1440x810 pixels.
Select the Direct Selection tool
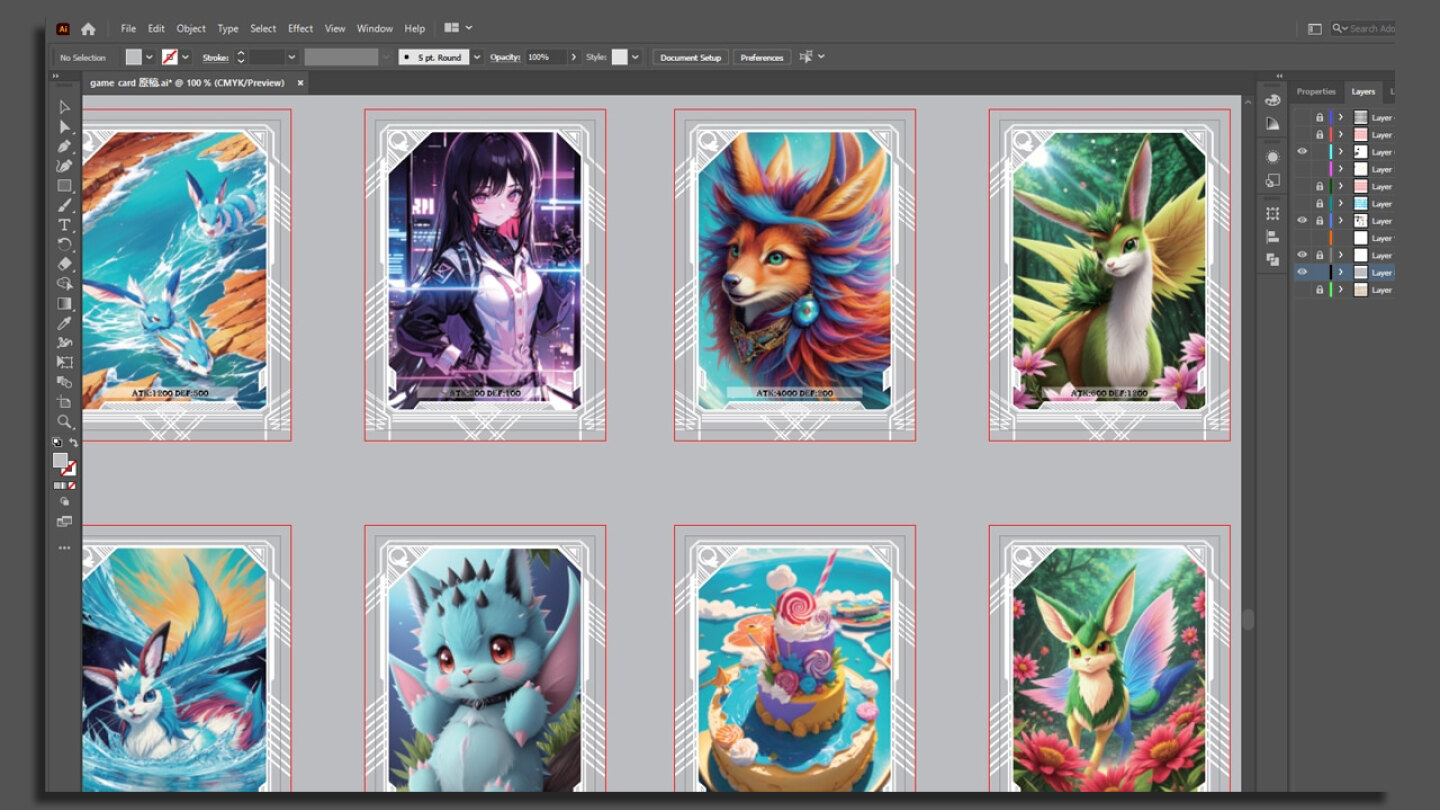click(x=65, y=127)
